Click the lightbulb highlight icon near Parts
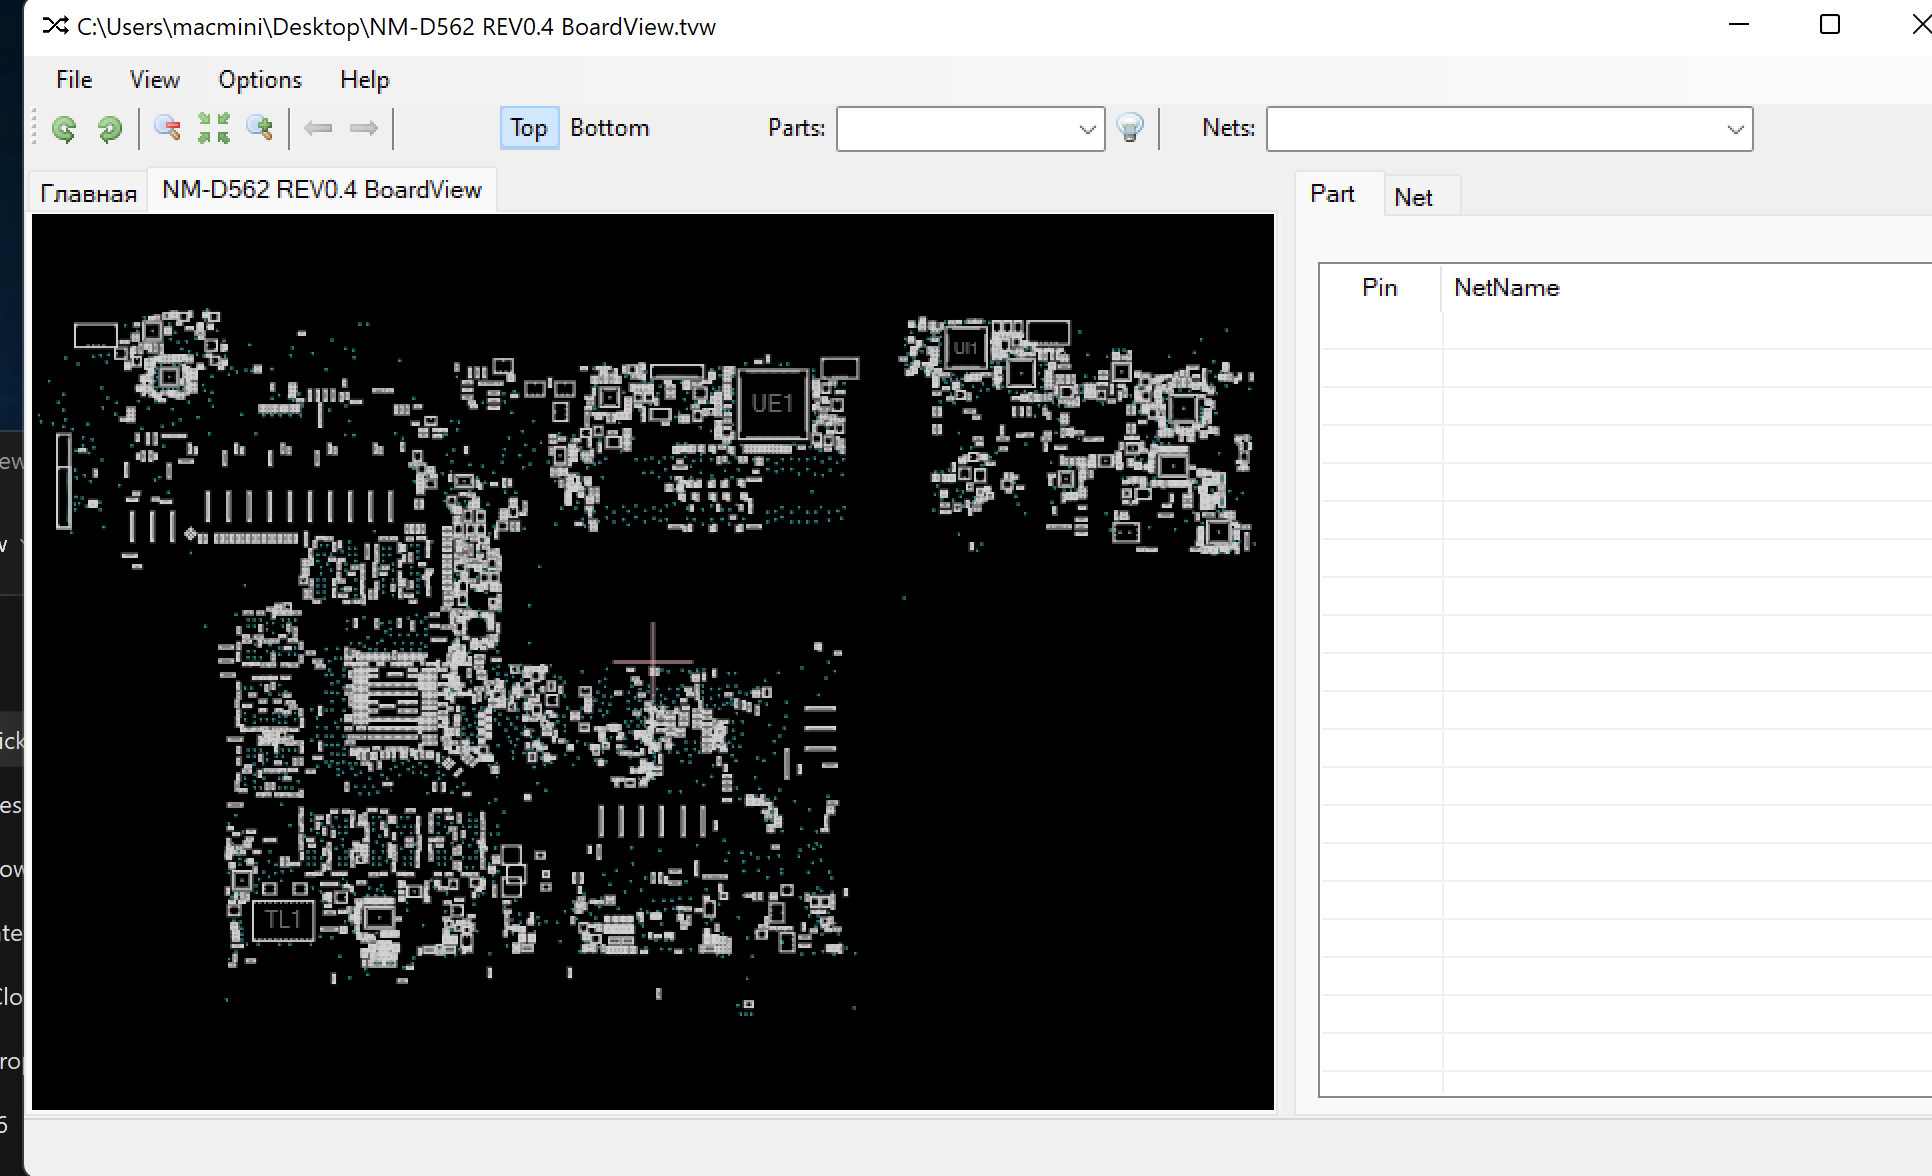Screen dimensions: 1932x1176 coord(1130,128)
